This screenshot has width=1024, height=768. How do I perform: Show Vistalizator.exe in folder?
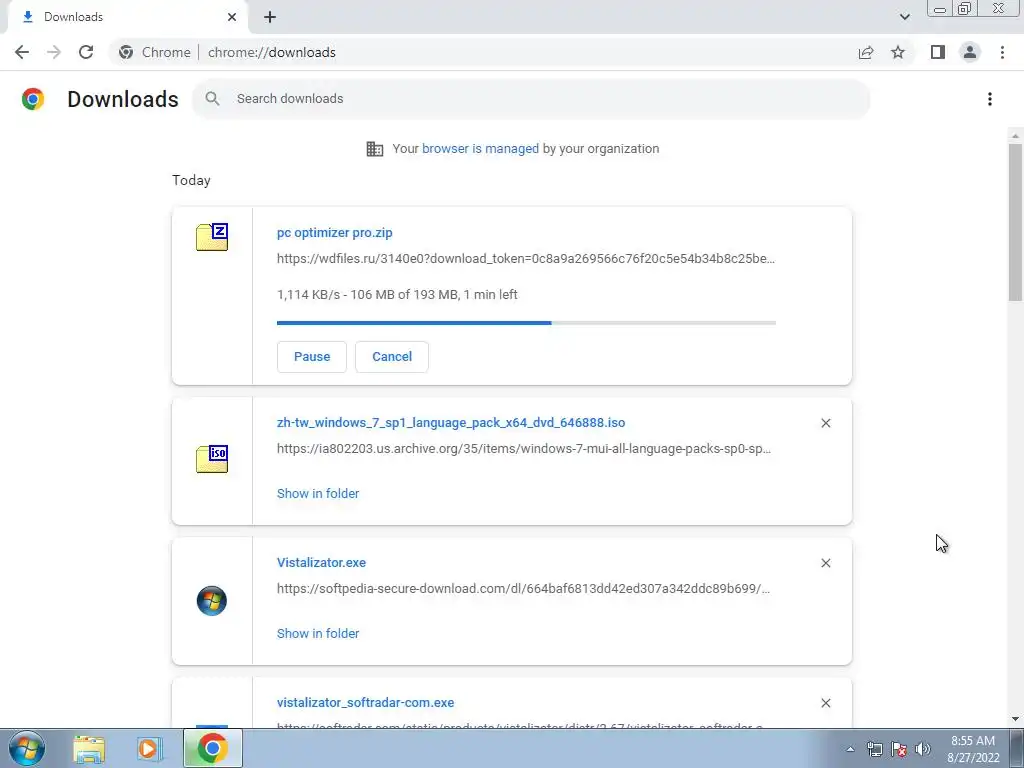coord(318,633)
